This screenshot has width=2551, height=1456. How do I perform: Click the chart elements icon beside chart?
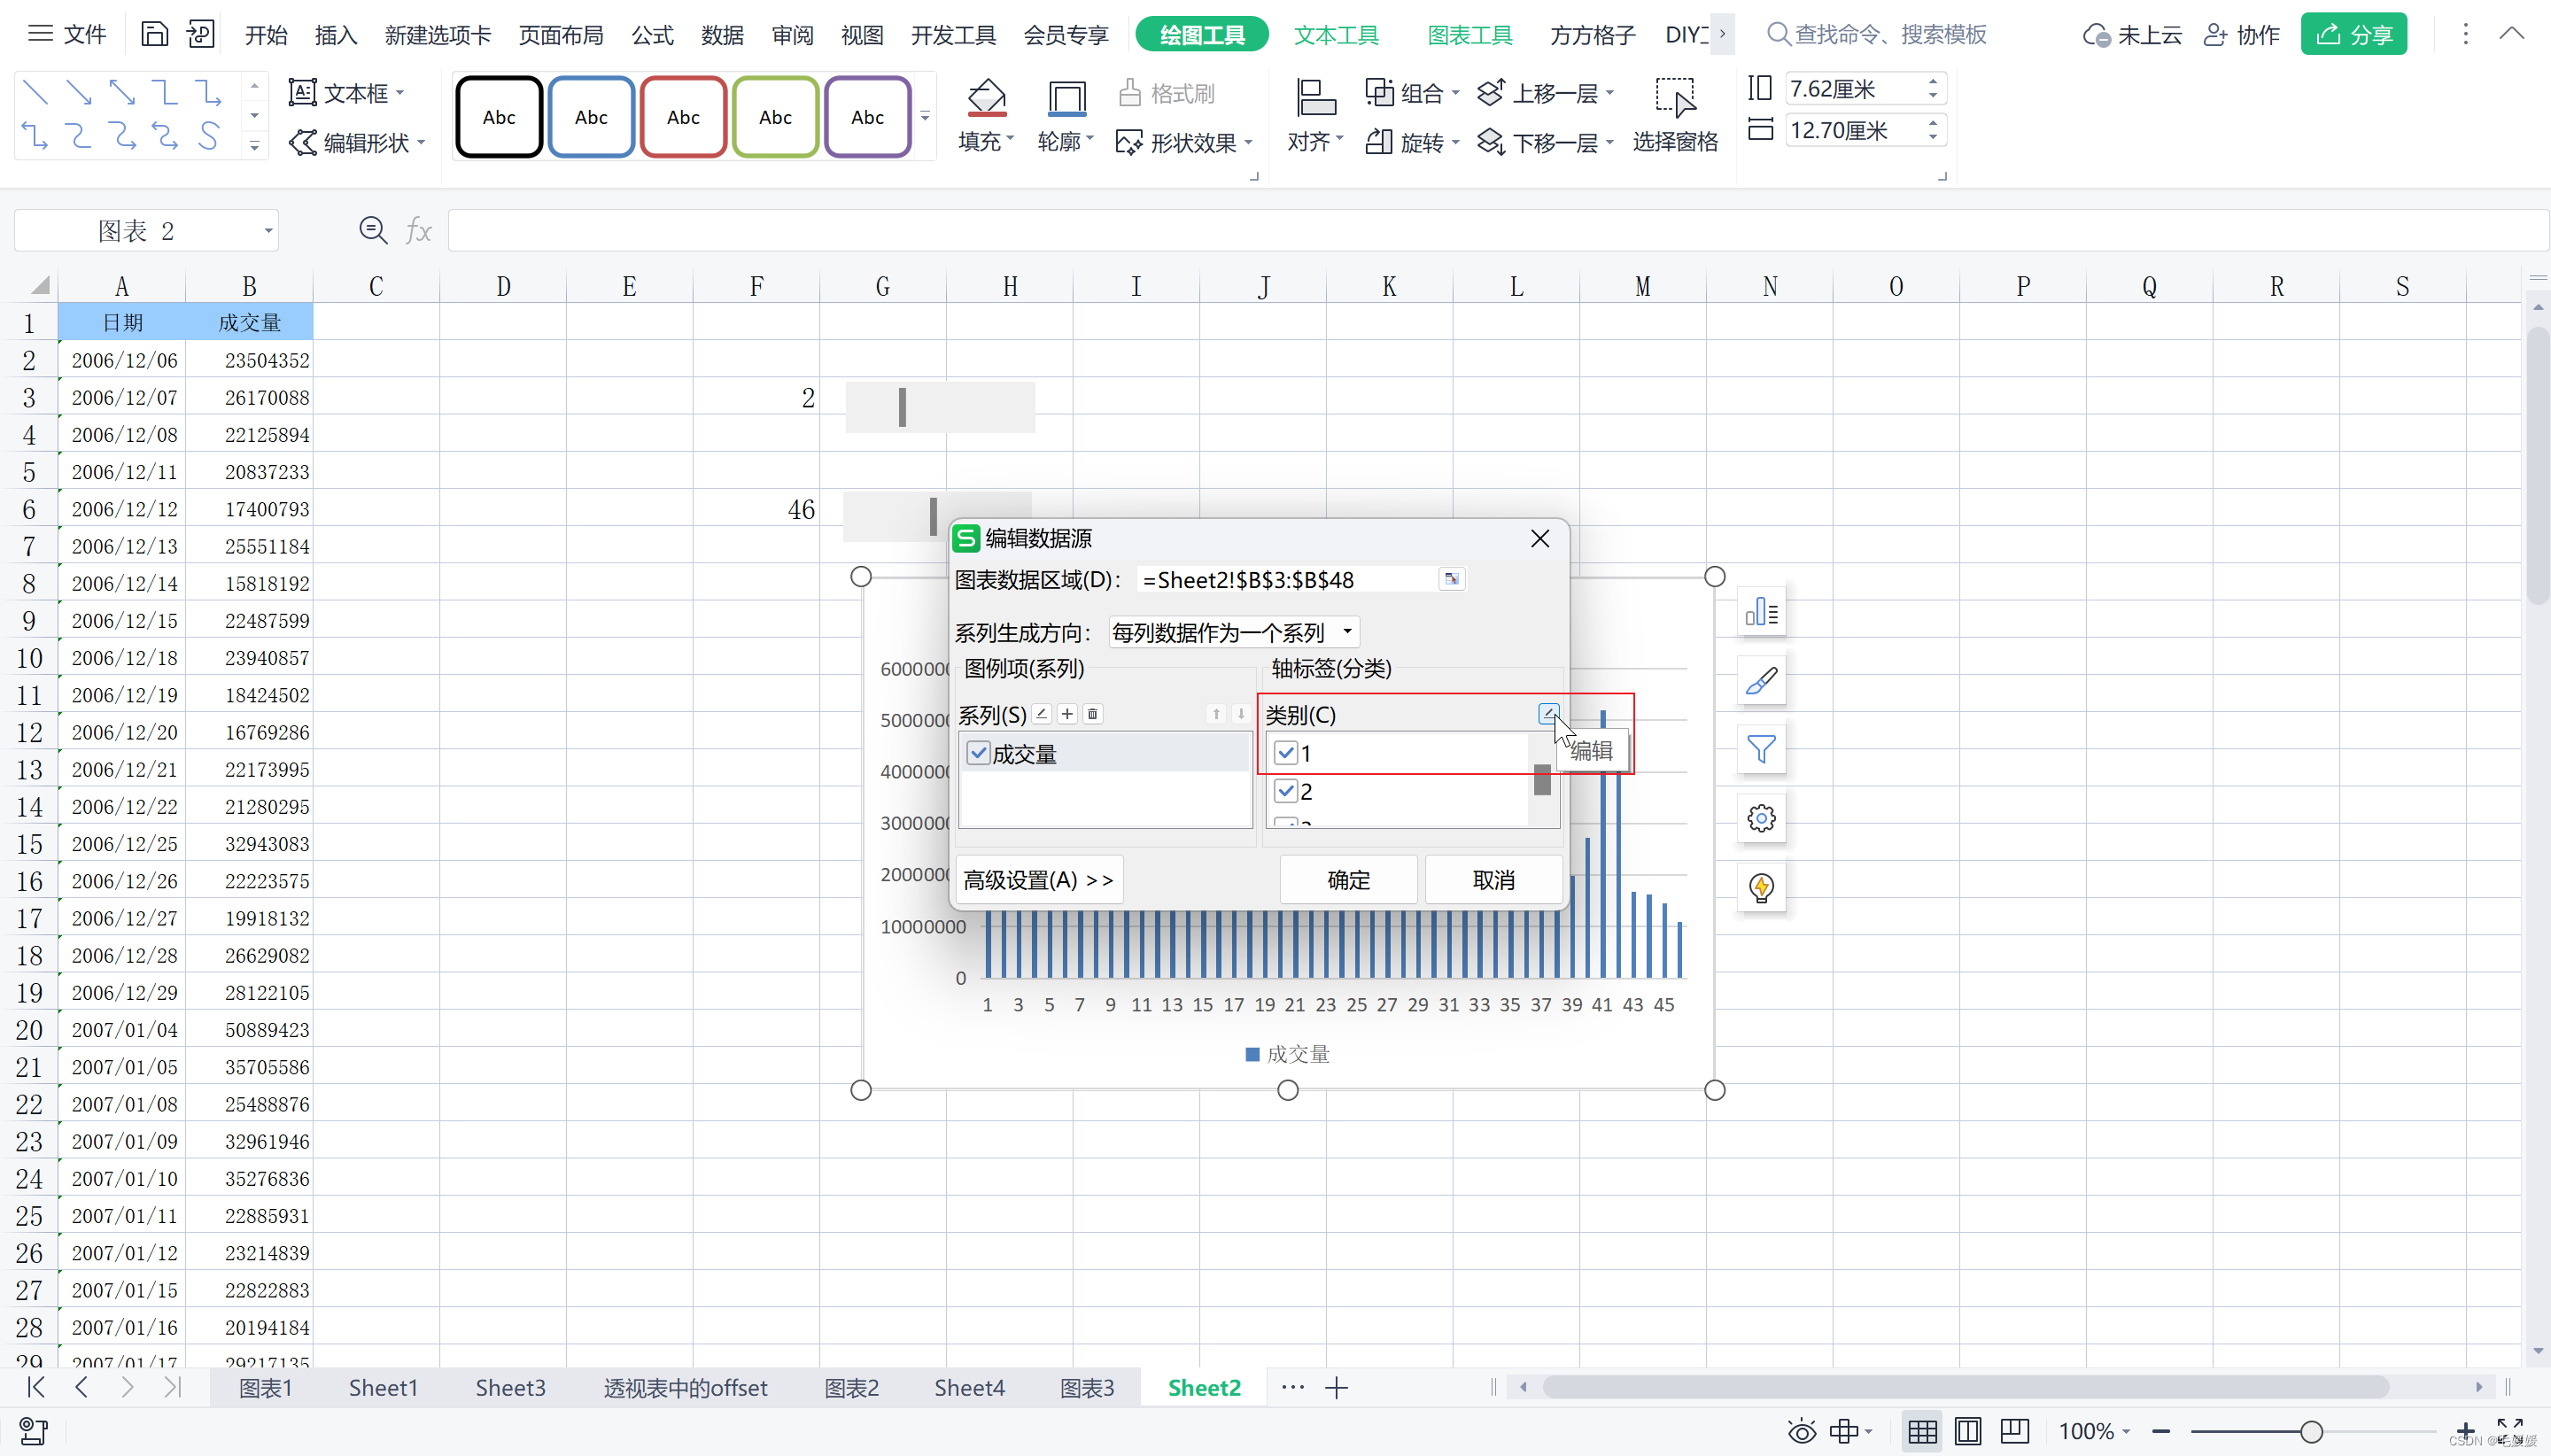1761,612
